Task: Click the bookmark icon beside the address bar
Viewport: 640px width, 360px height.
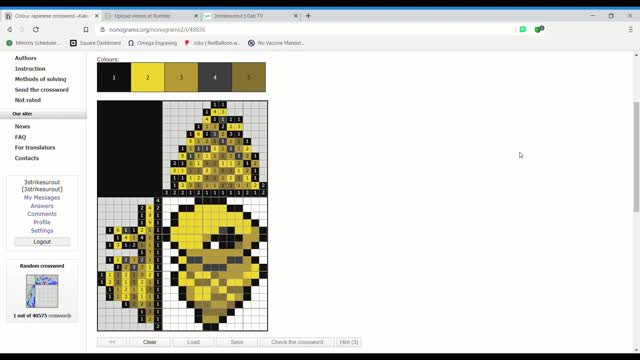Action: click(86, 29)
